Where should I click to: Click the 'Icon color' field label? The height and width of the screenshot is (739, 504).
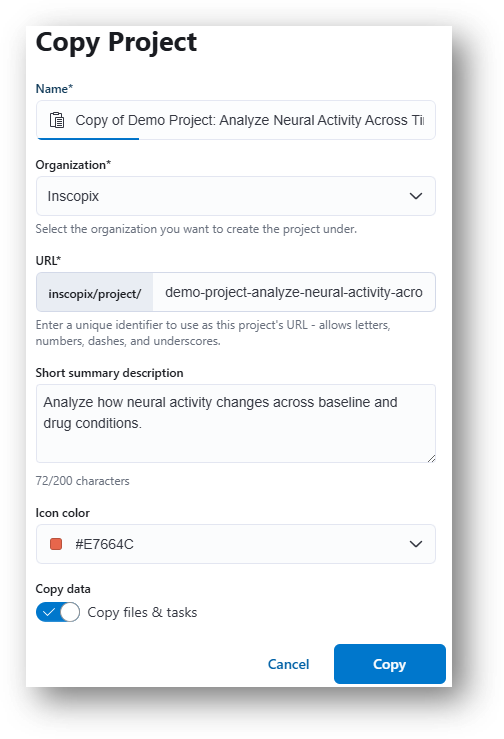63,513
